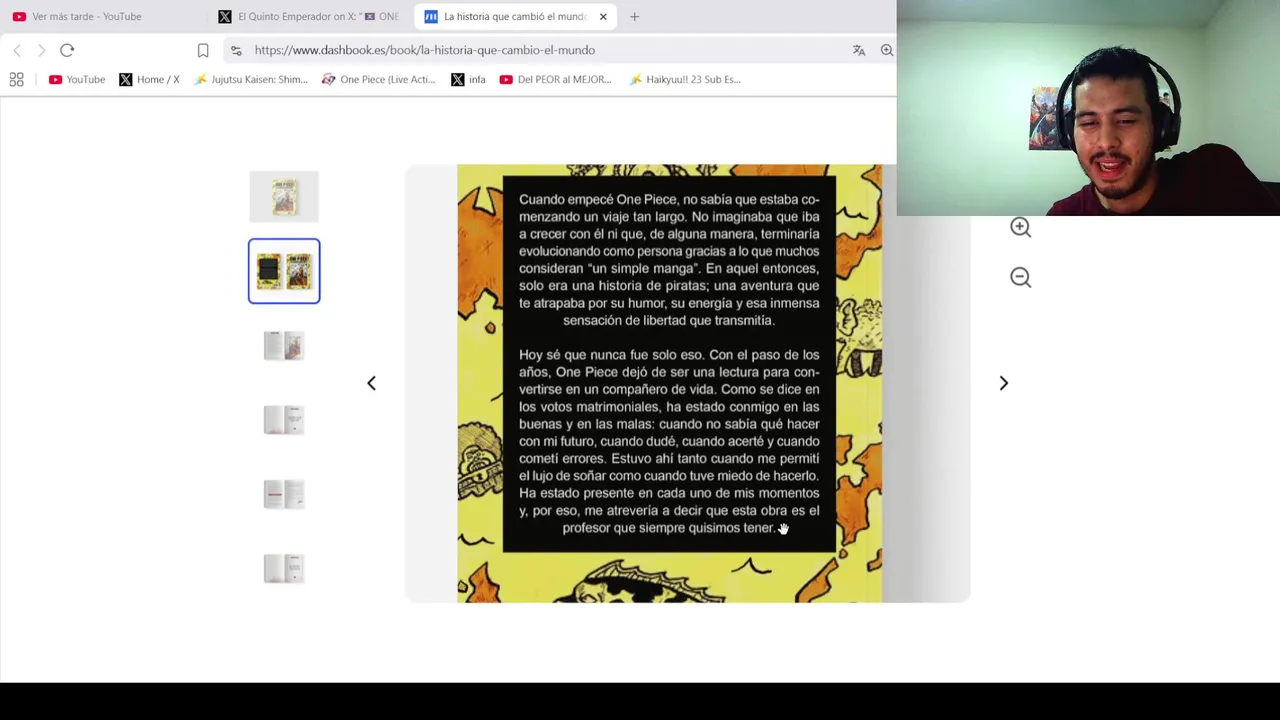The image size is (1280, 720).
Task: Click the browser forward arrow
Action: coord(41,50)
